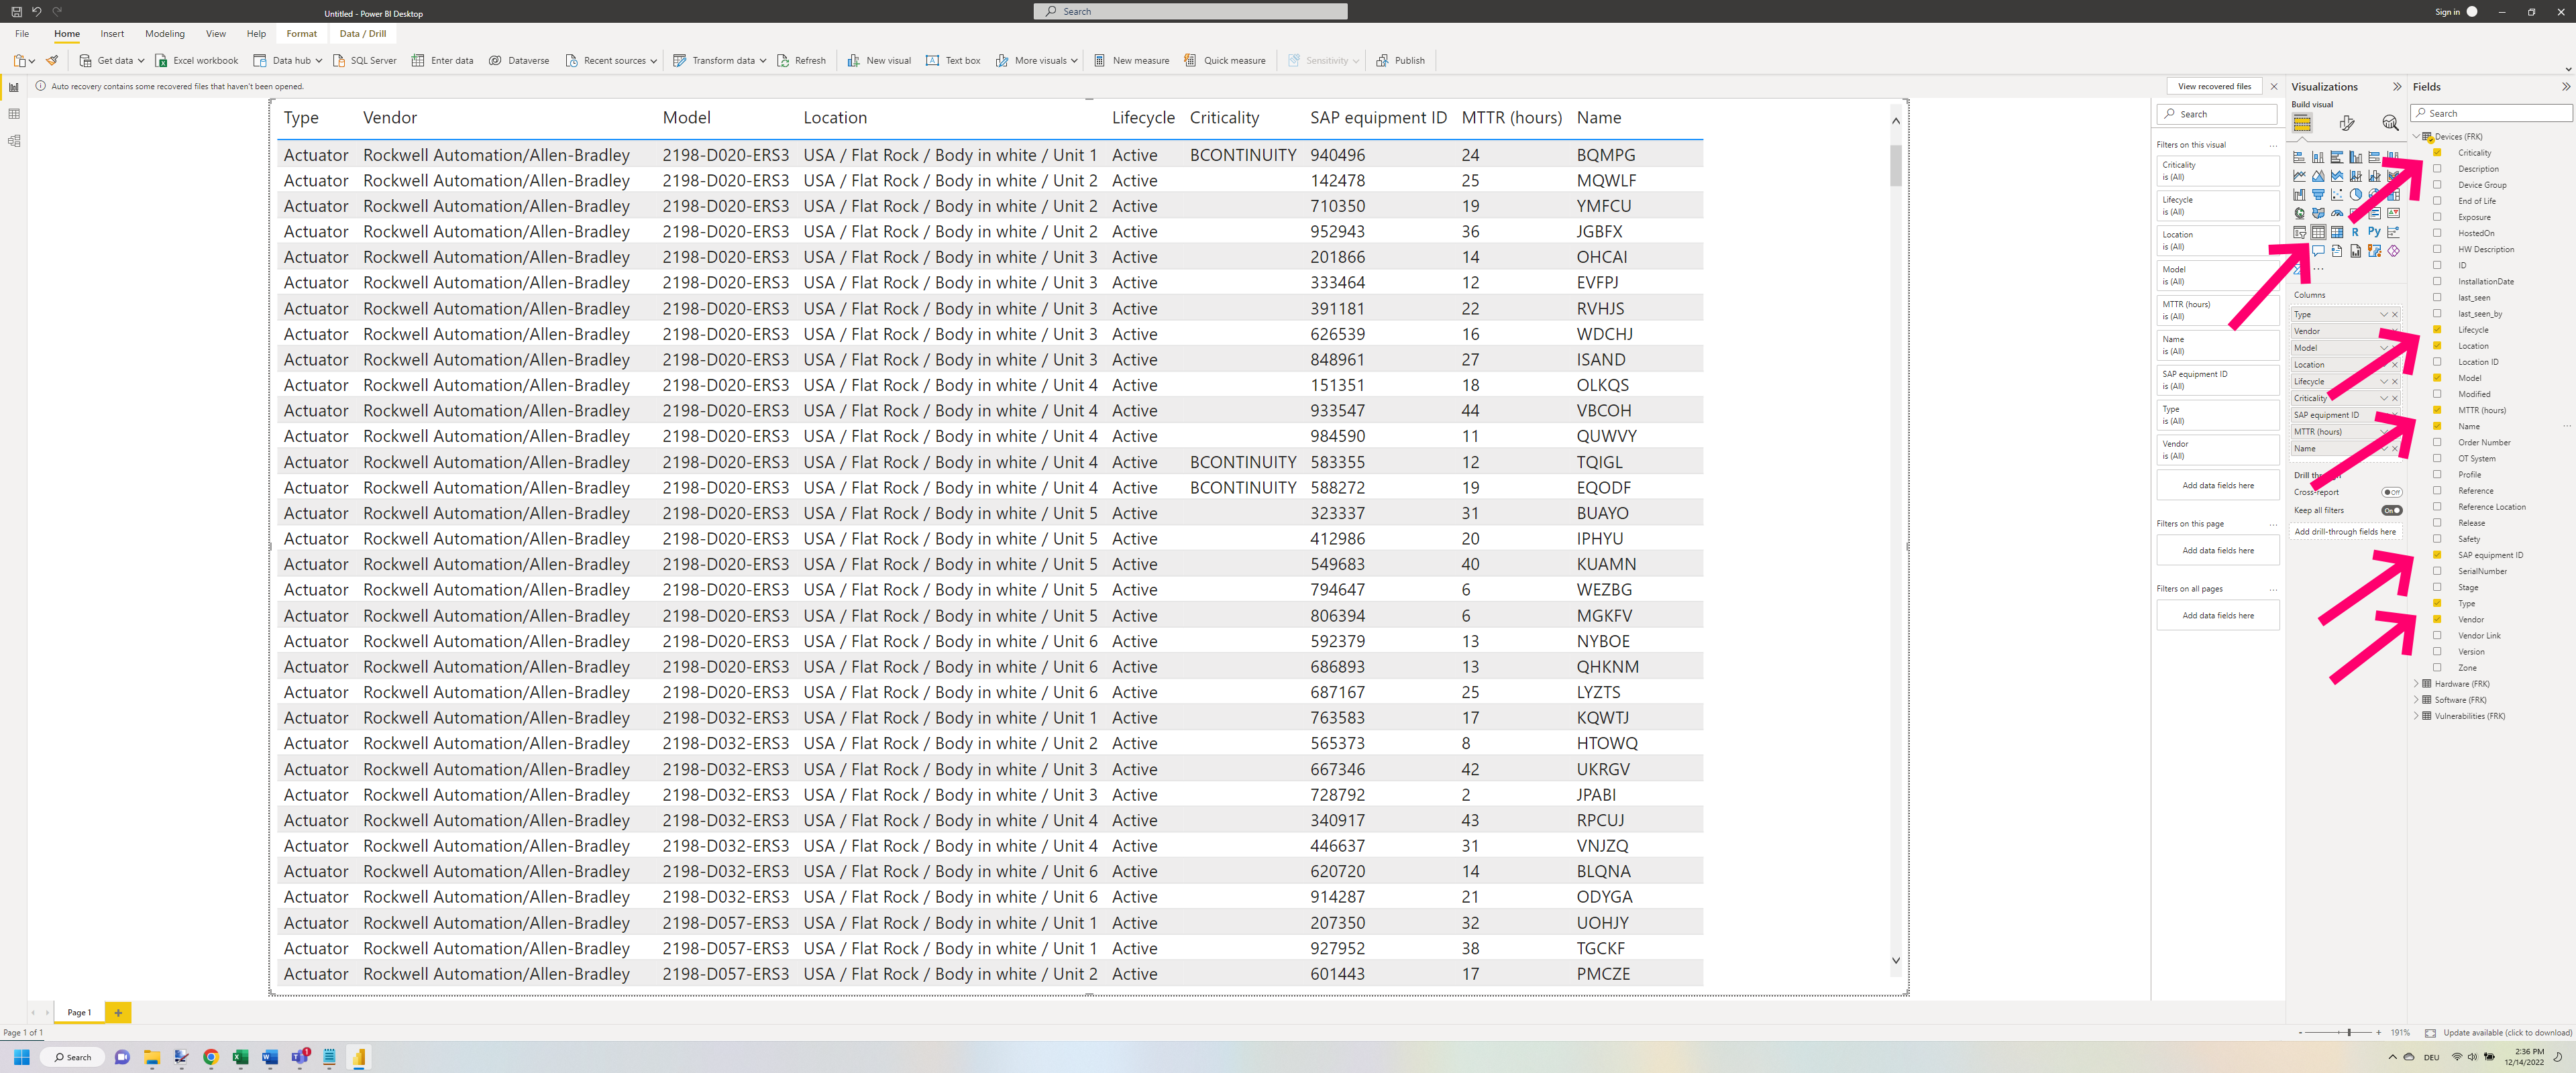The image size is (2576, 1073).
Task: Open the Transform data dropdown arrow
Action: (763, 61)
